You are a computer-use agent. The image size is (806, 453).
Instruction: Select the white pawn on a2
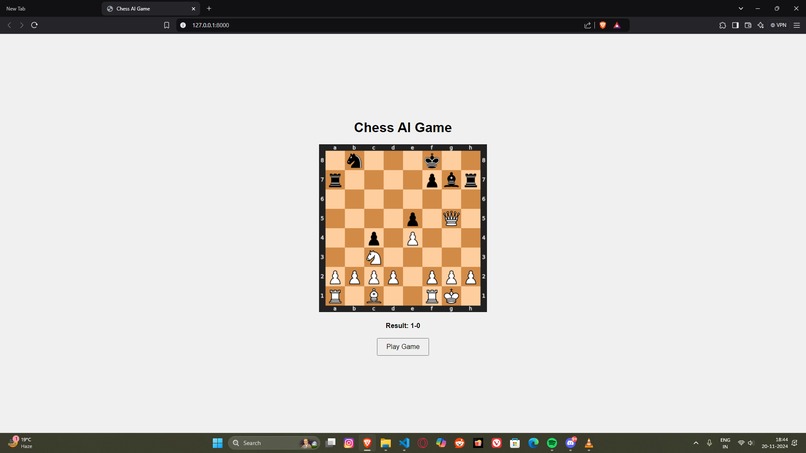coord(335,277)
